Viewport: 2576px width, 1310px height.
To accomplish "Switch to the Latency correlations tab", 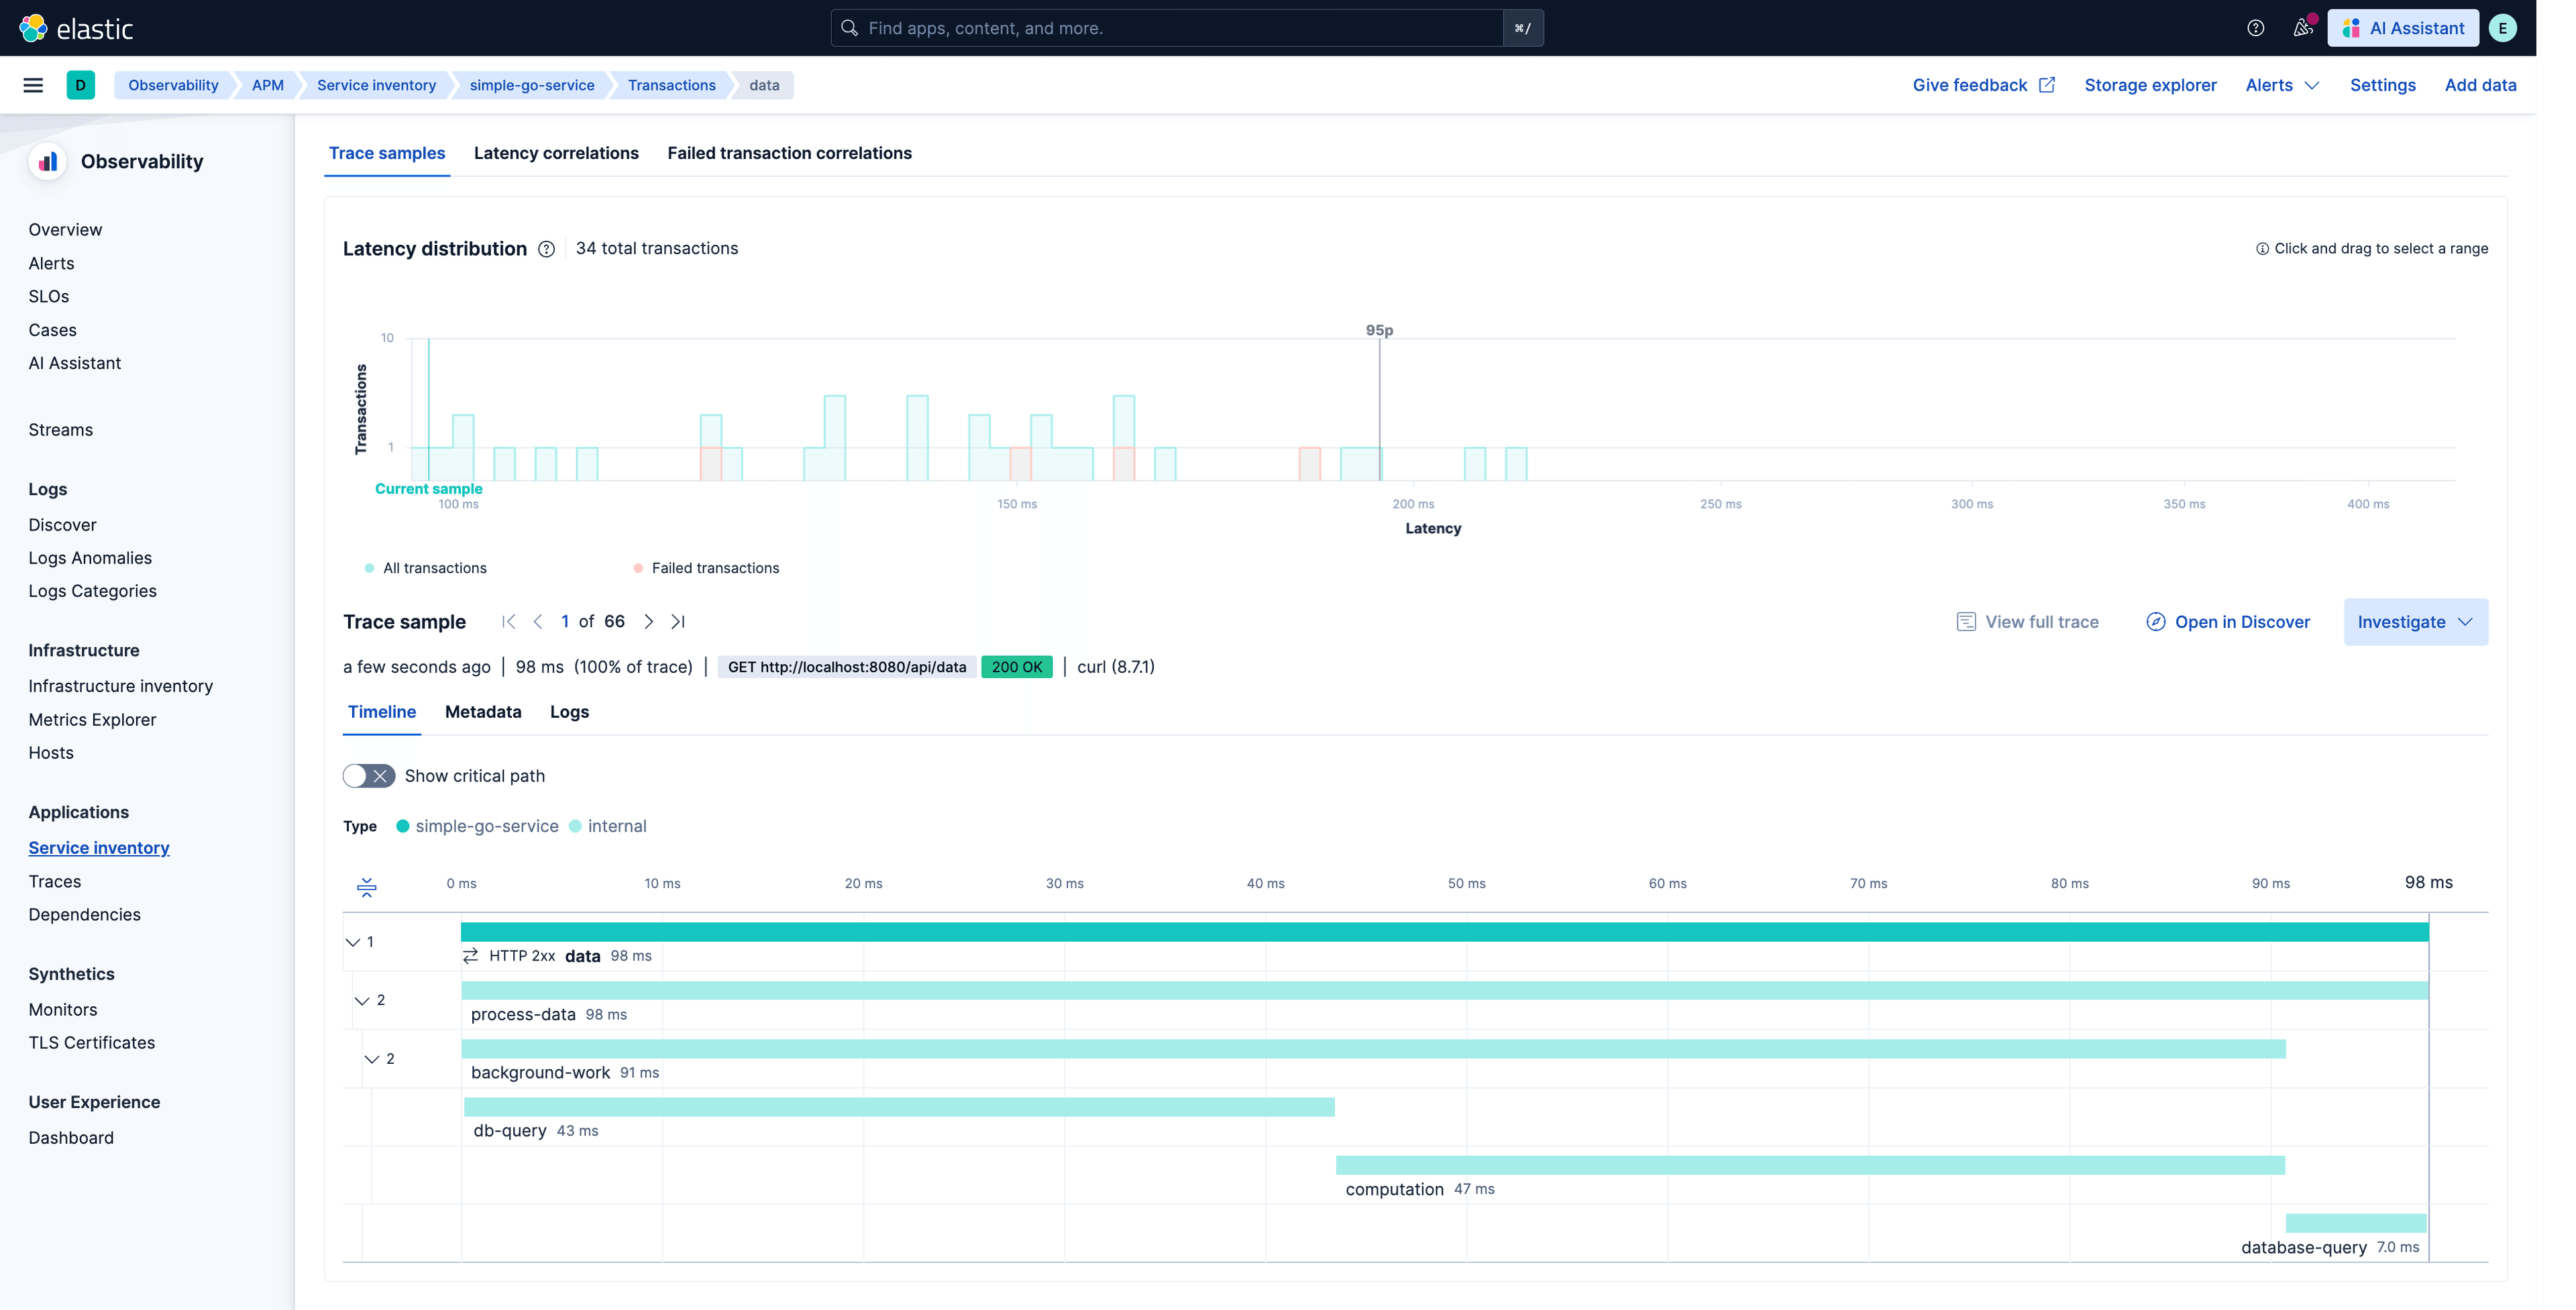I will coord(556,153).
